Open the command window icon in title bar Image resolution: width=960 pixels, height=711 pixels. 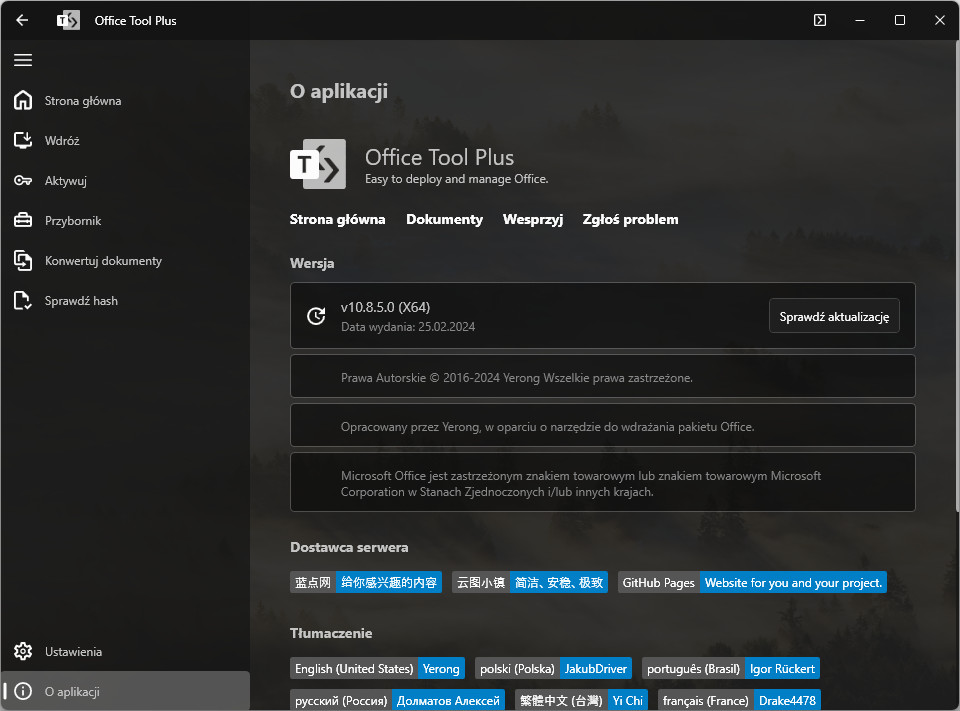coord(820,20)
